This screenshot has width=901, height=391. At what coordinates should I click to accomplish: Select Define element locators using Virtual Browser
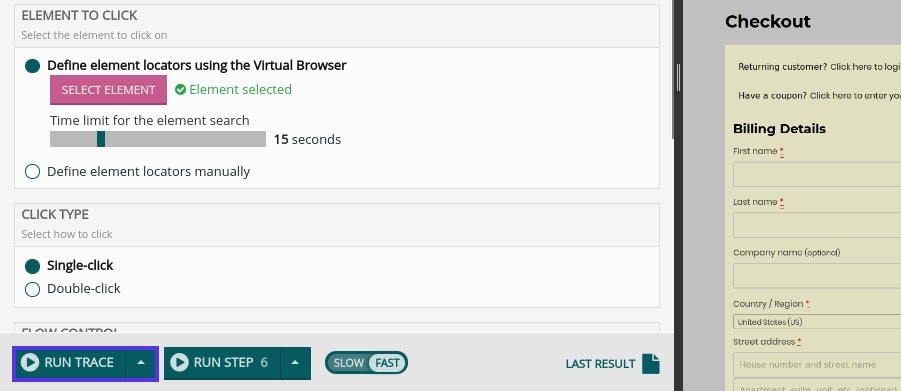[x=33, y=66]
